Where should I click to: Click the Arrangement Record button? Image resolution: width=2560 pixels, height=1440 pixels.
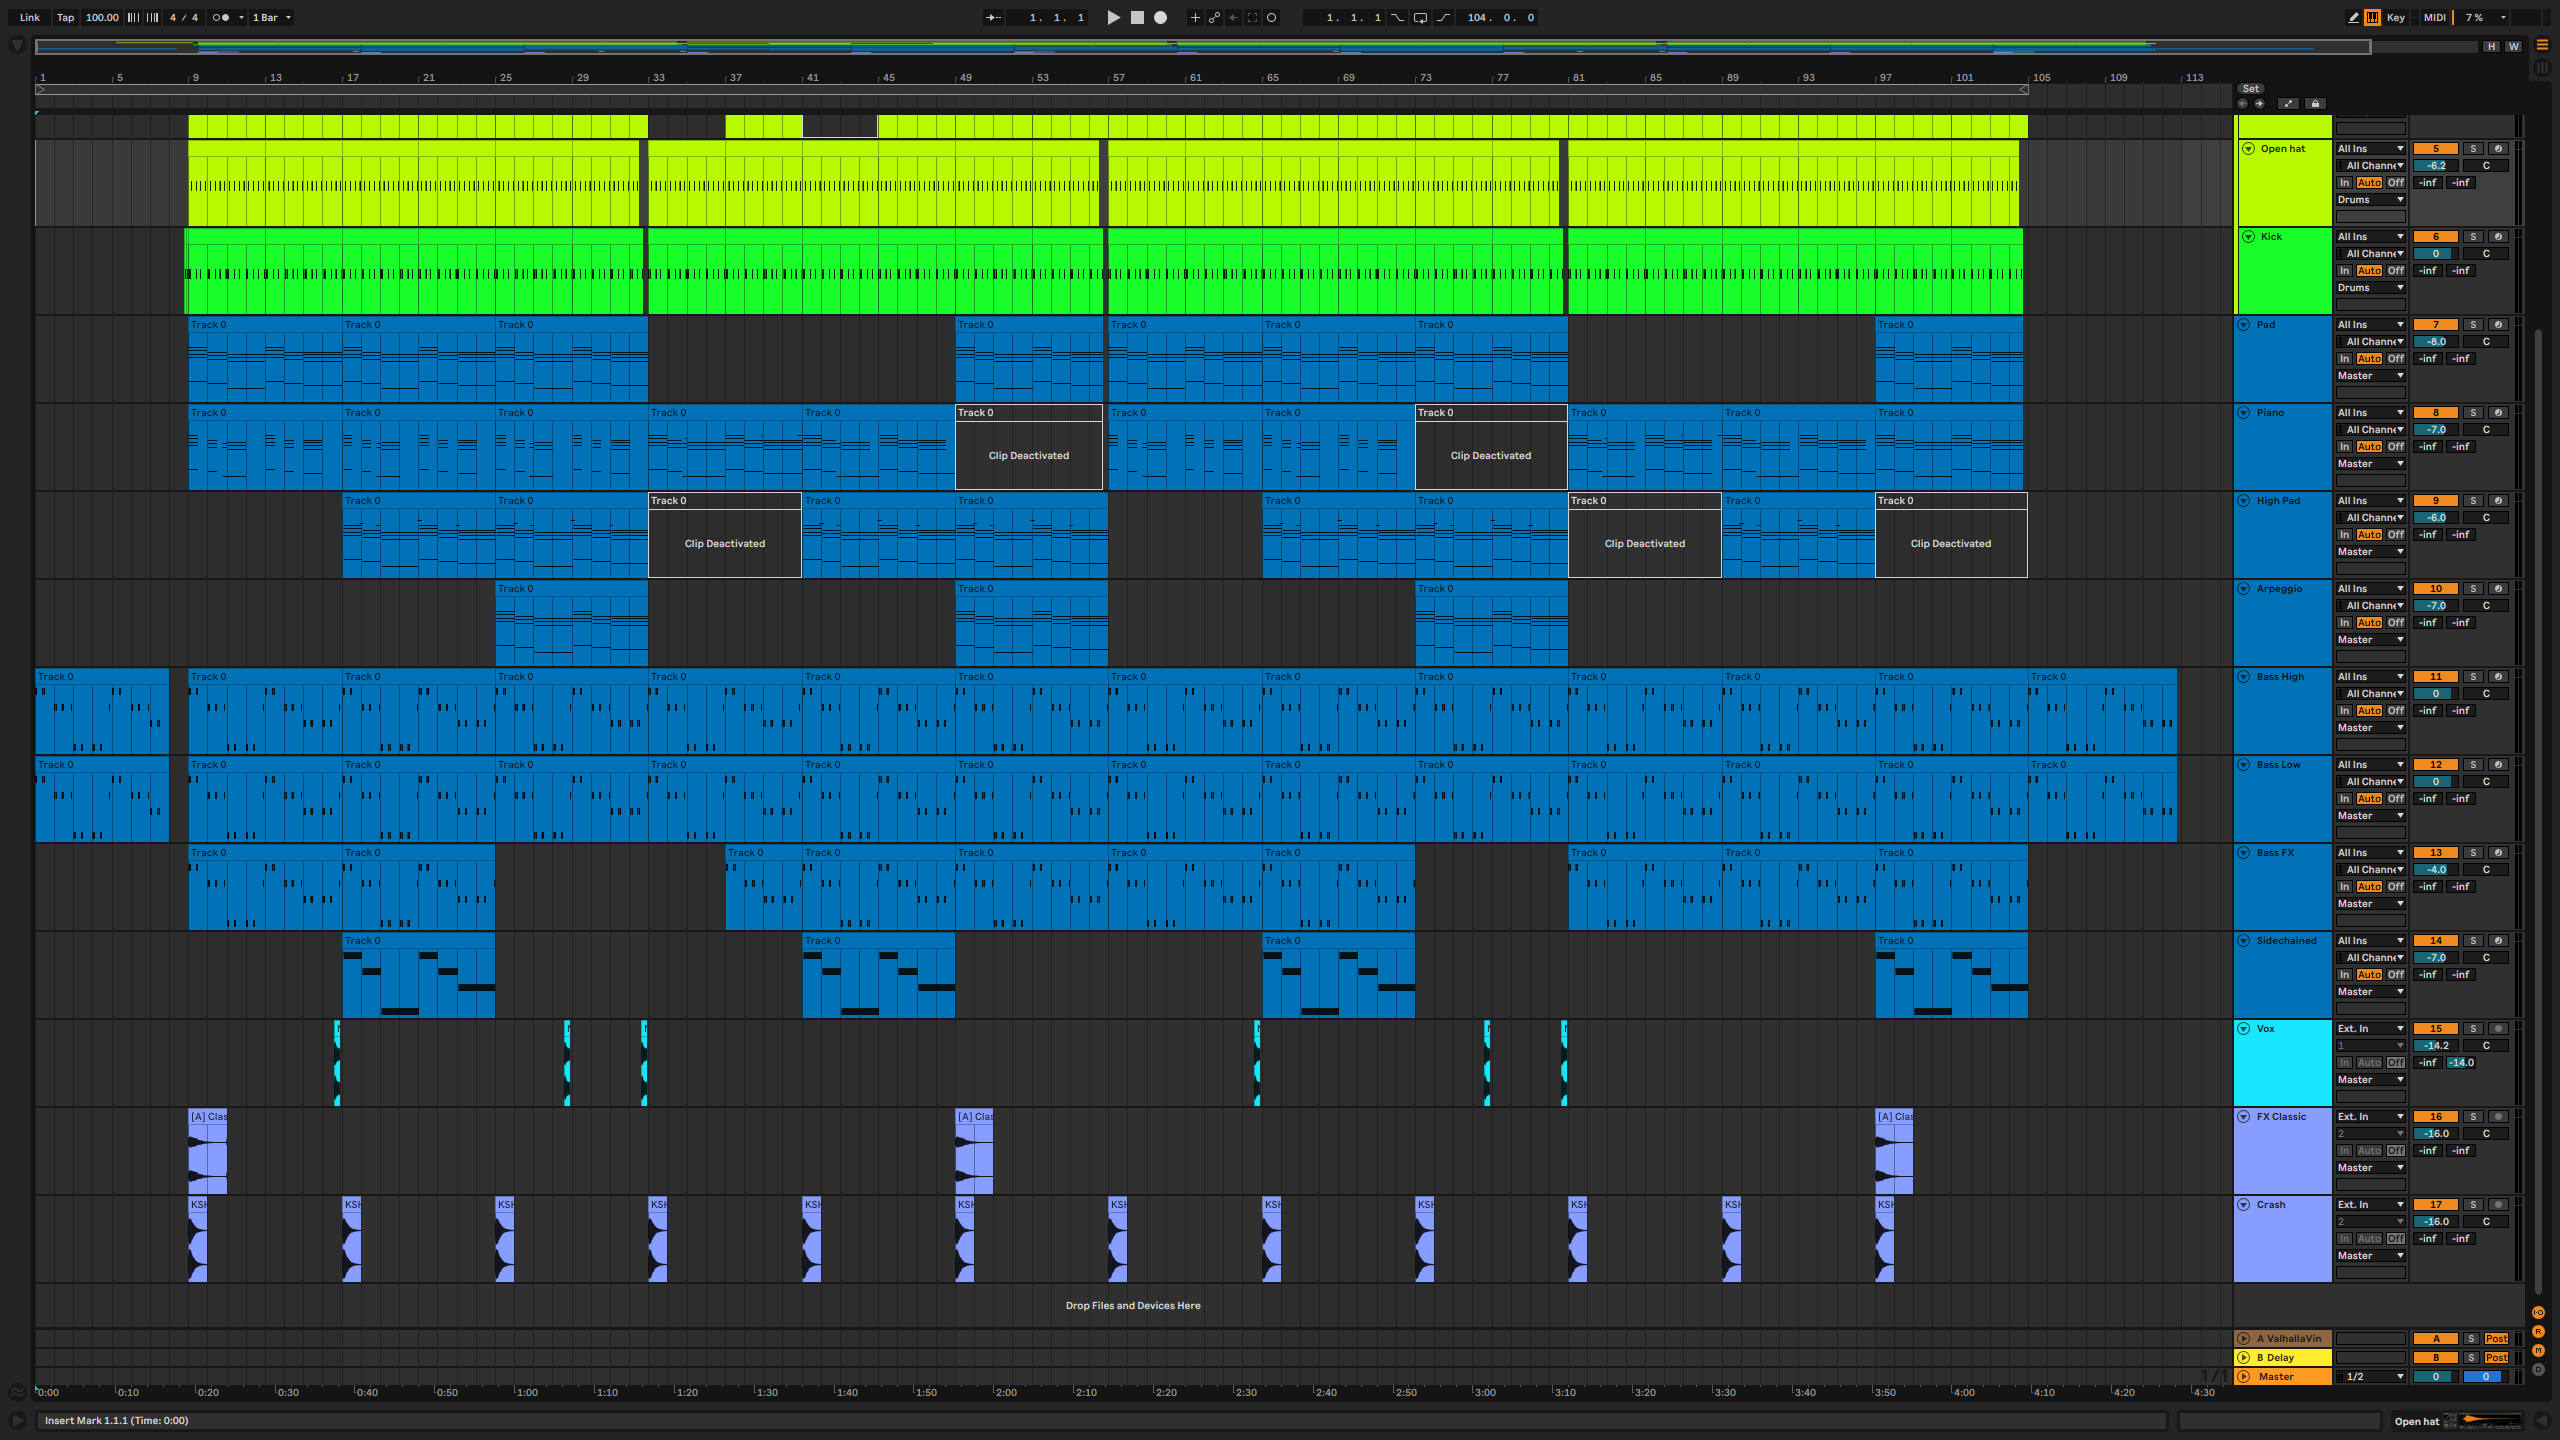tap(1160, 17)
